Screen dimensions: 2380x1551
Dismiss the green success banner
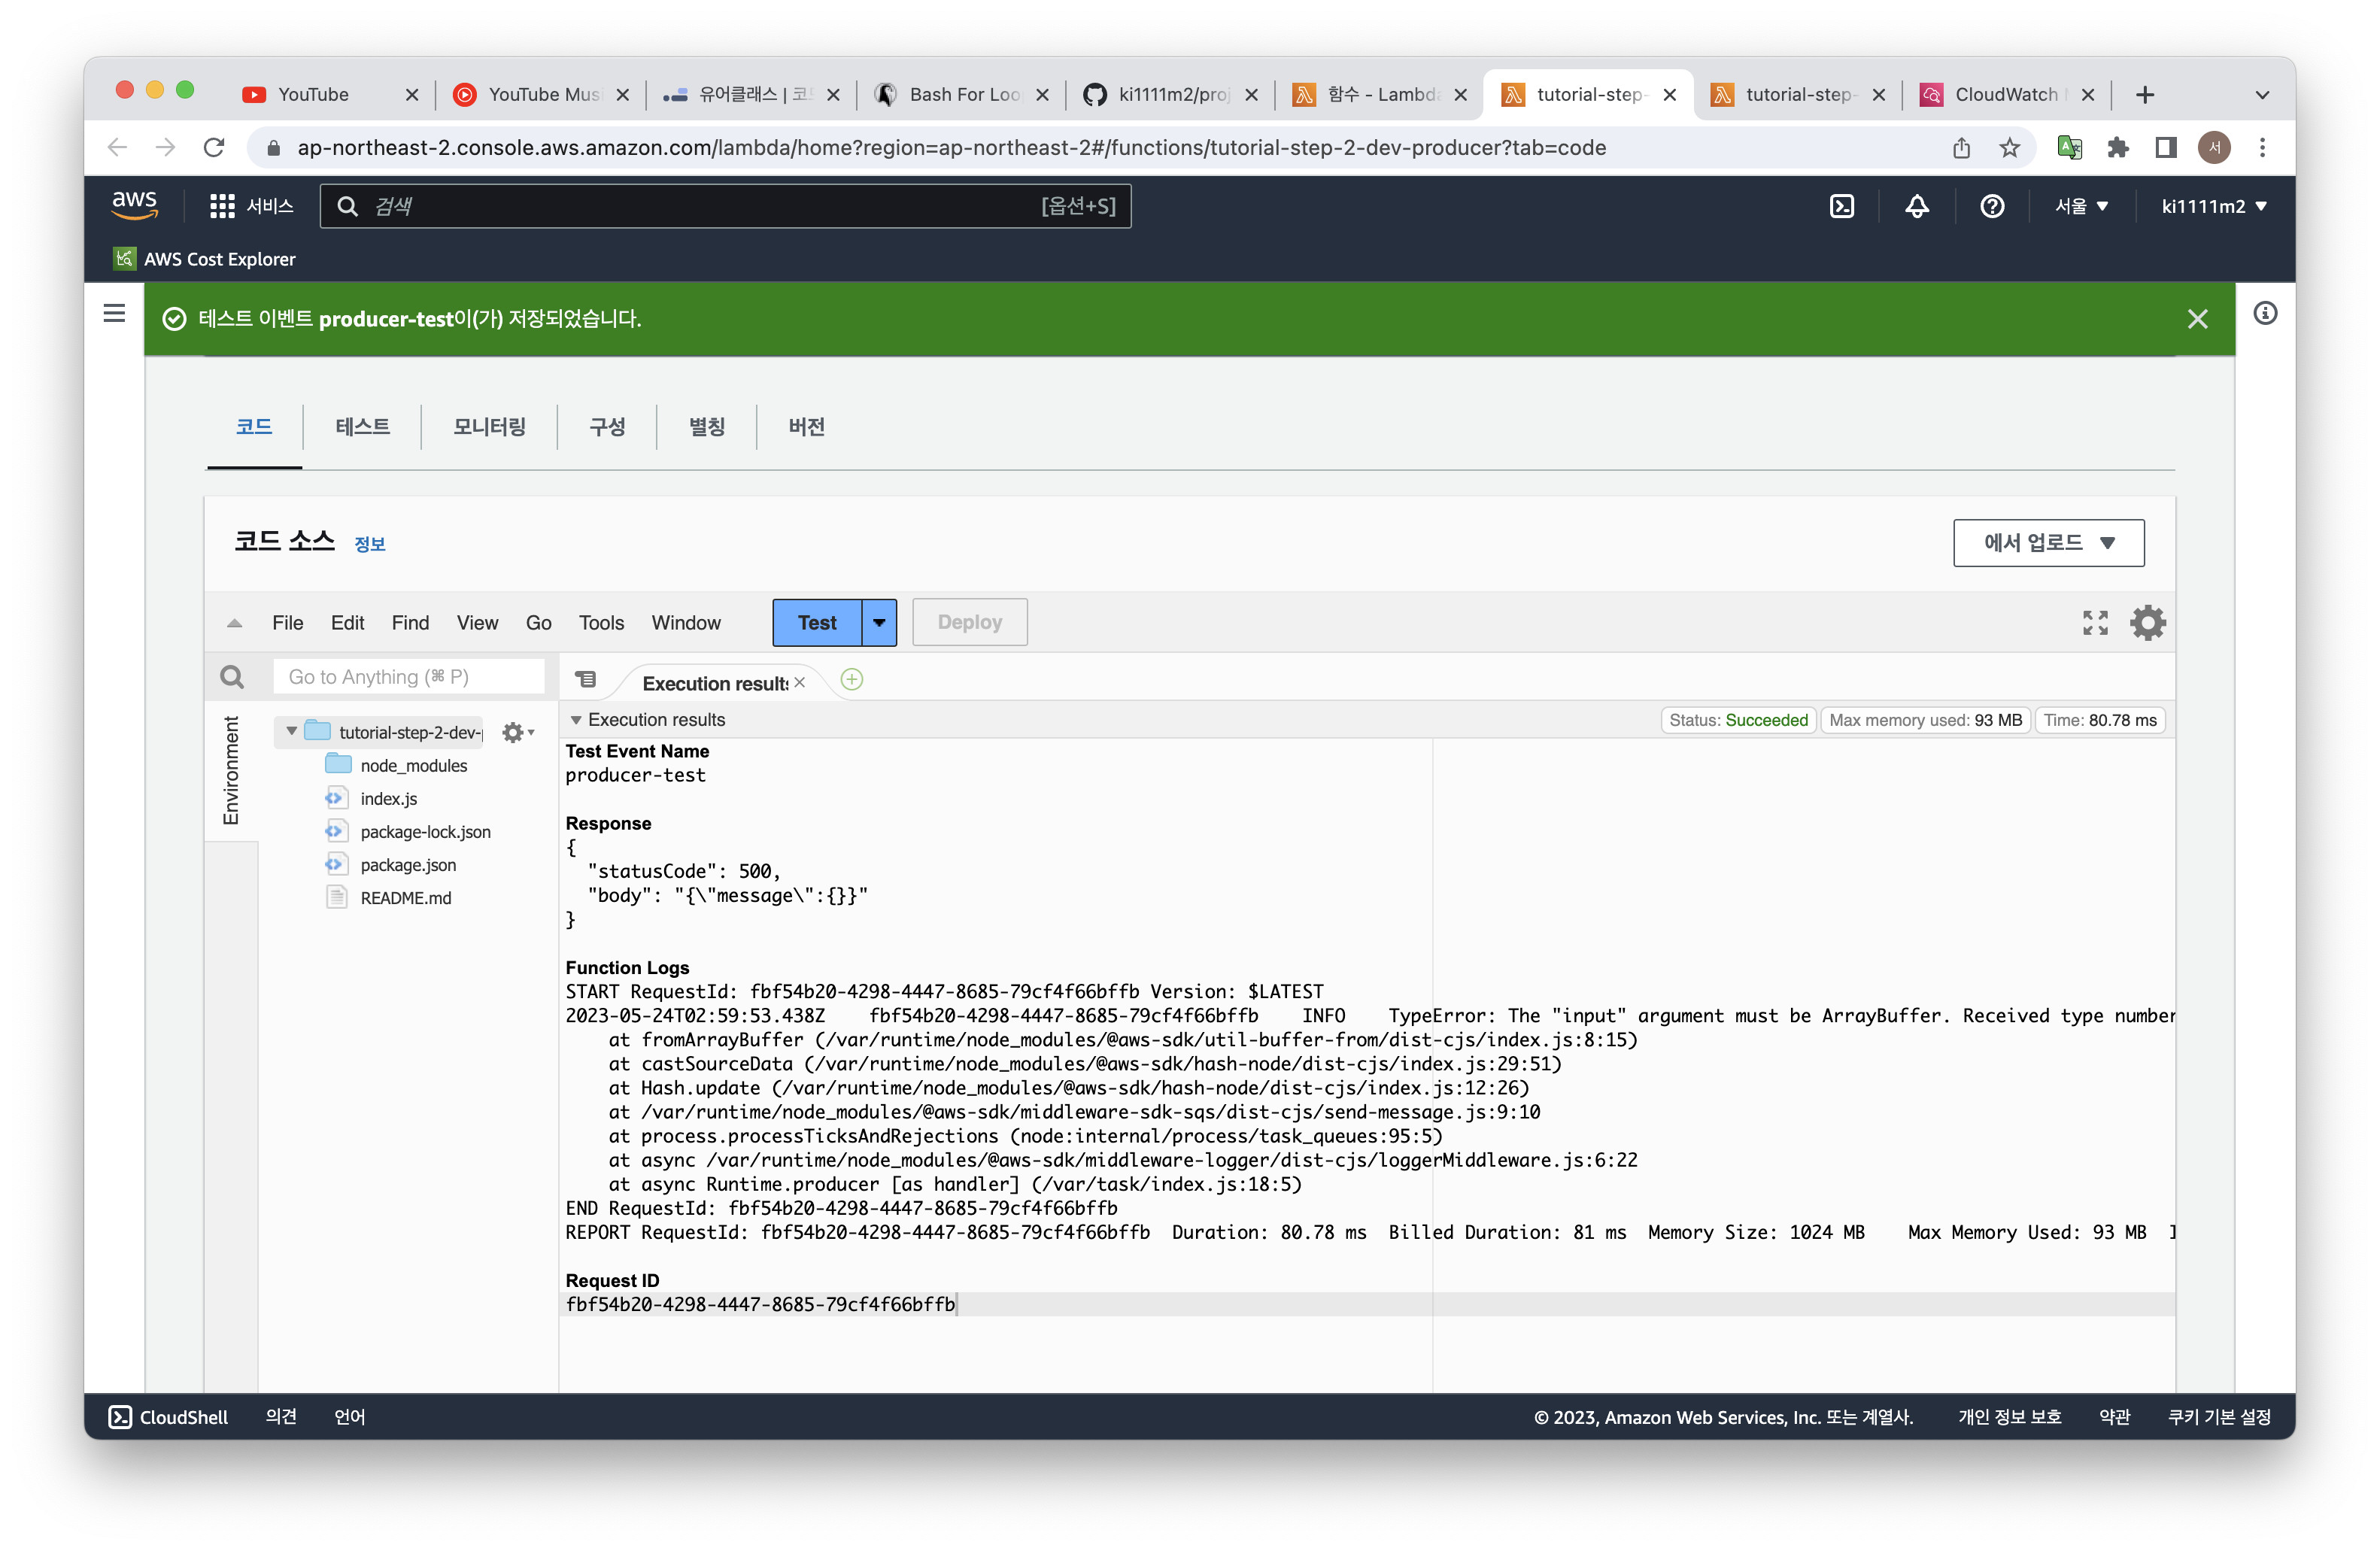[2197, 319]
